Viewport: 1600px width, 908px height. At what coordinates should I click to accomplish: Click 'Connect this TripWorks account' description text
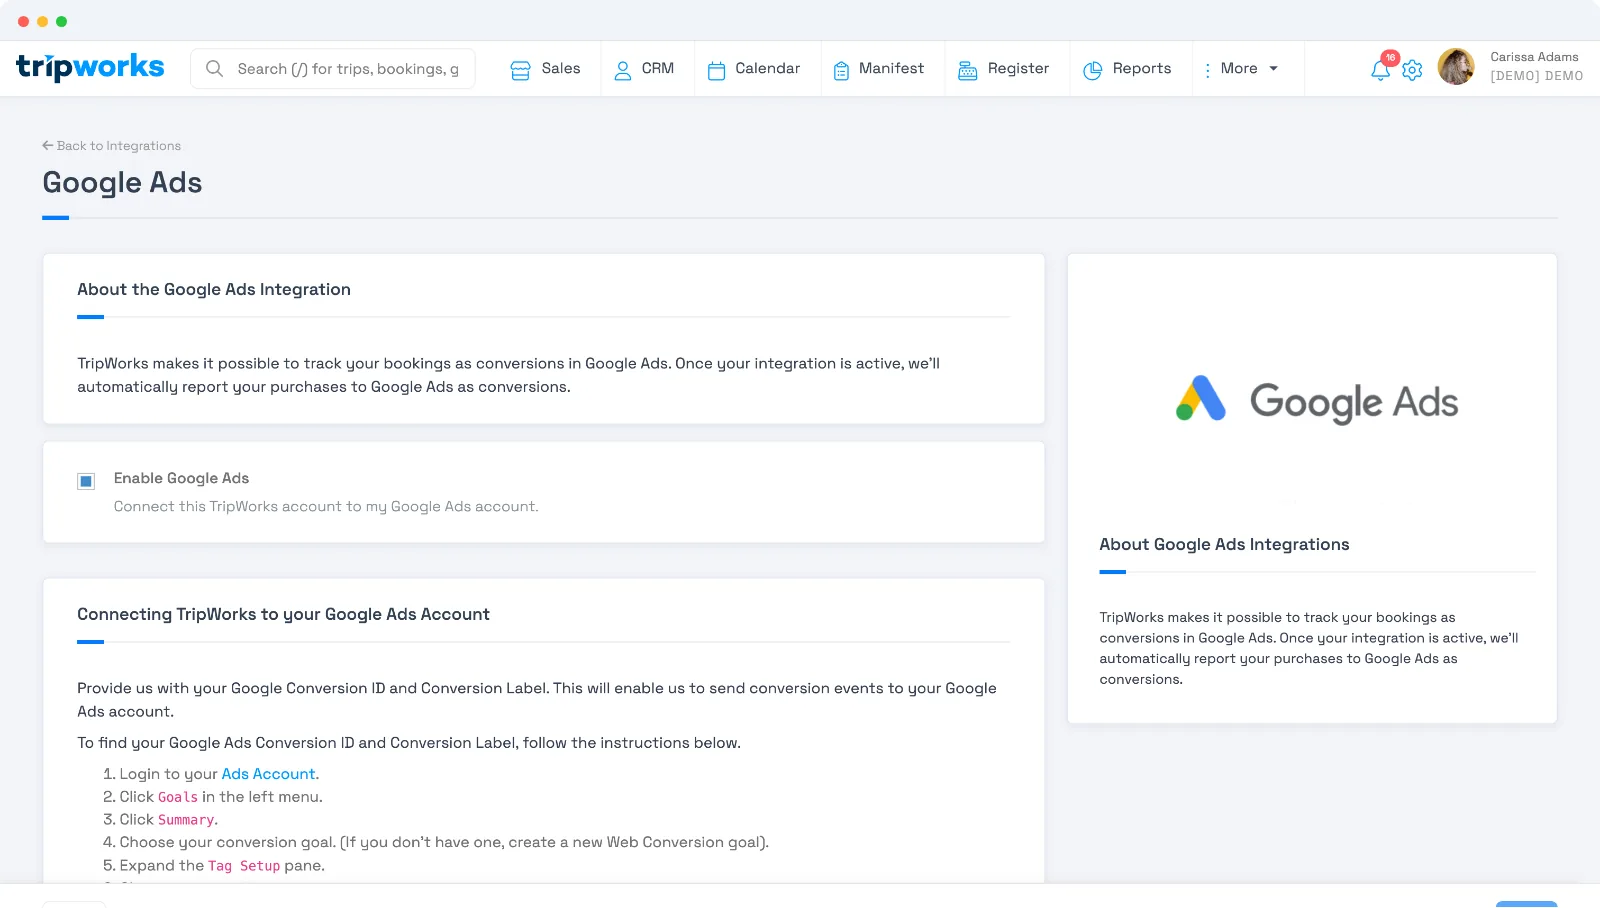tap(326, 507)
